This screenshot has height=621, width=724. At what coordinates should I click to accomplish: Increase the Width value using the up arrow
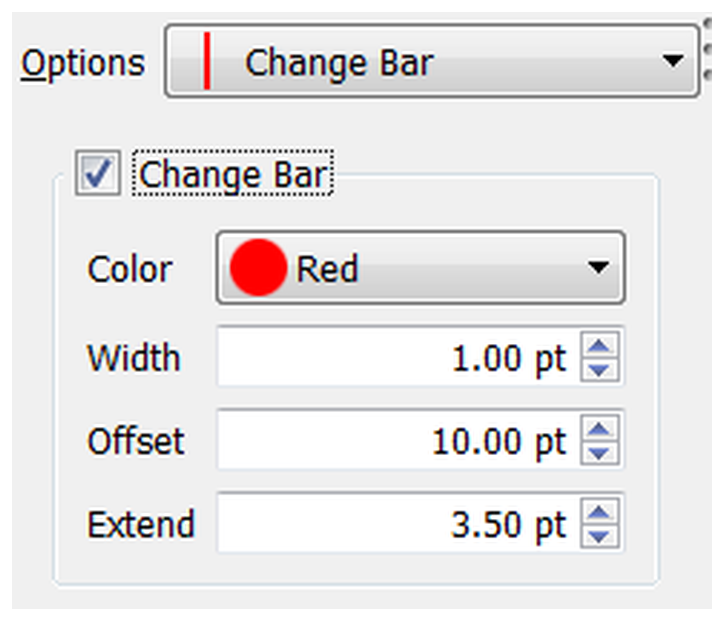click(x=599, y=345)
